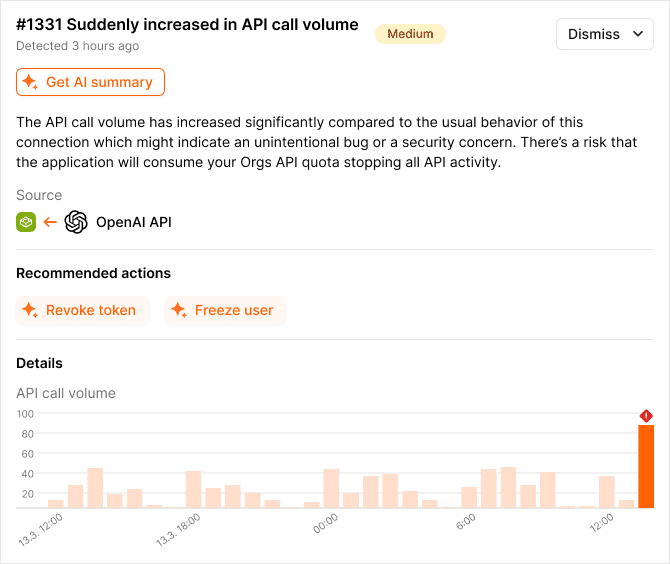Select the bright orange spike bar in chart
This screenshot has width=670, height=564.
tap(646, 466)
